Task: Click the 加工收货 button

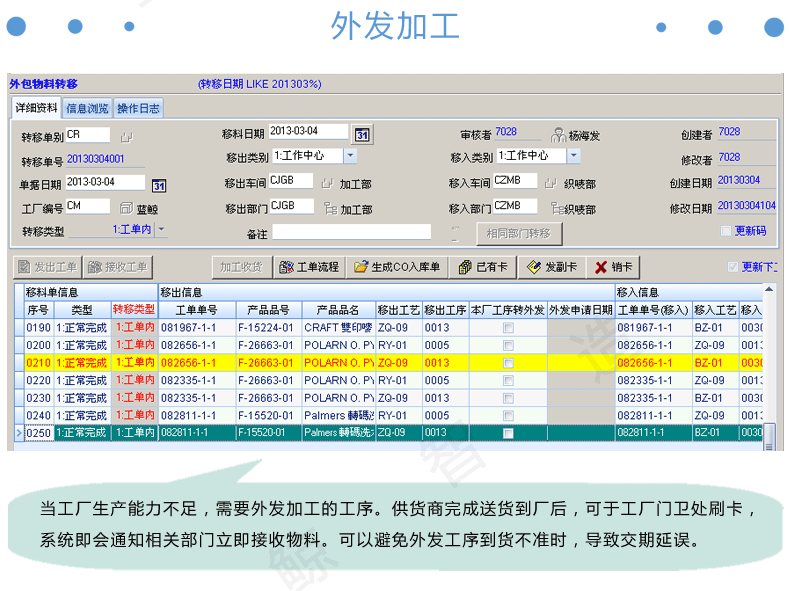Action: coord(242,267)
